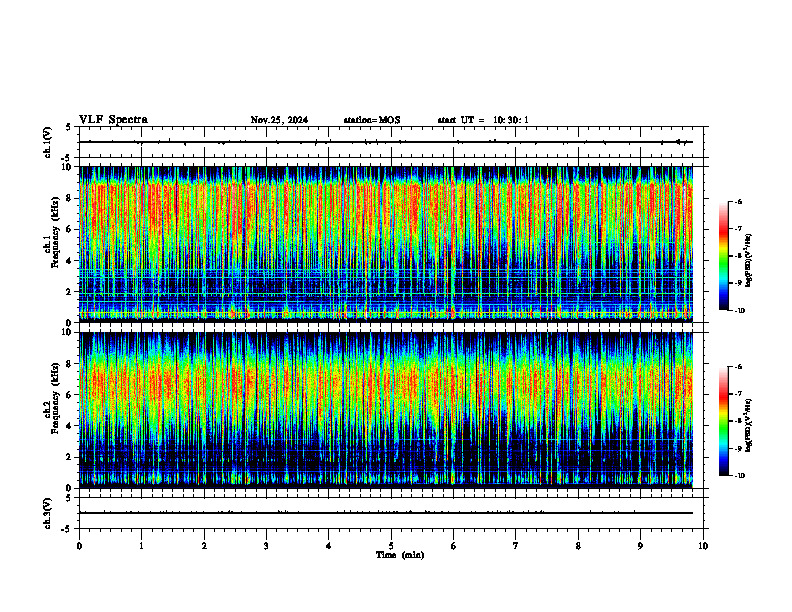This screenshot has width=792, height=612.
Task: Click time axis tick label "7"
Action: point(516,546)
